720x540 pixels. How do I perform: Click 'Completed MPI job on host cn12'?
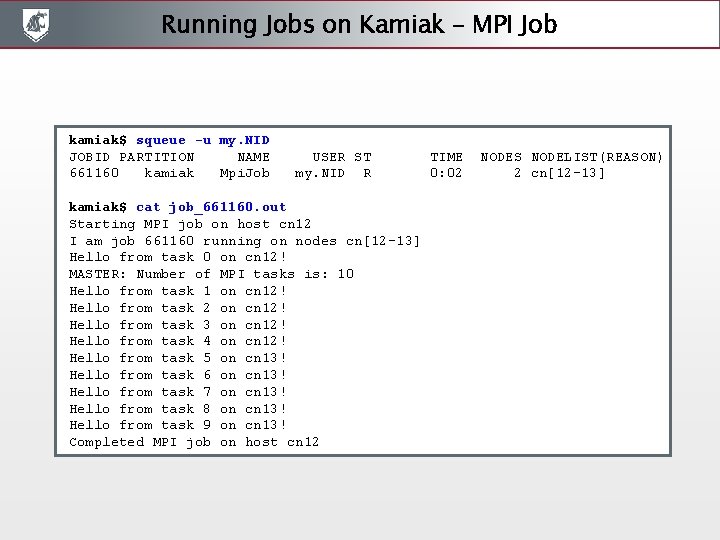tap(194, 442)
